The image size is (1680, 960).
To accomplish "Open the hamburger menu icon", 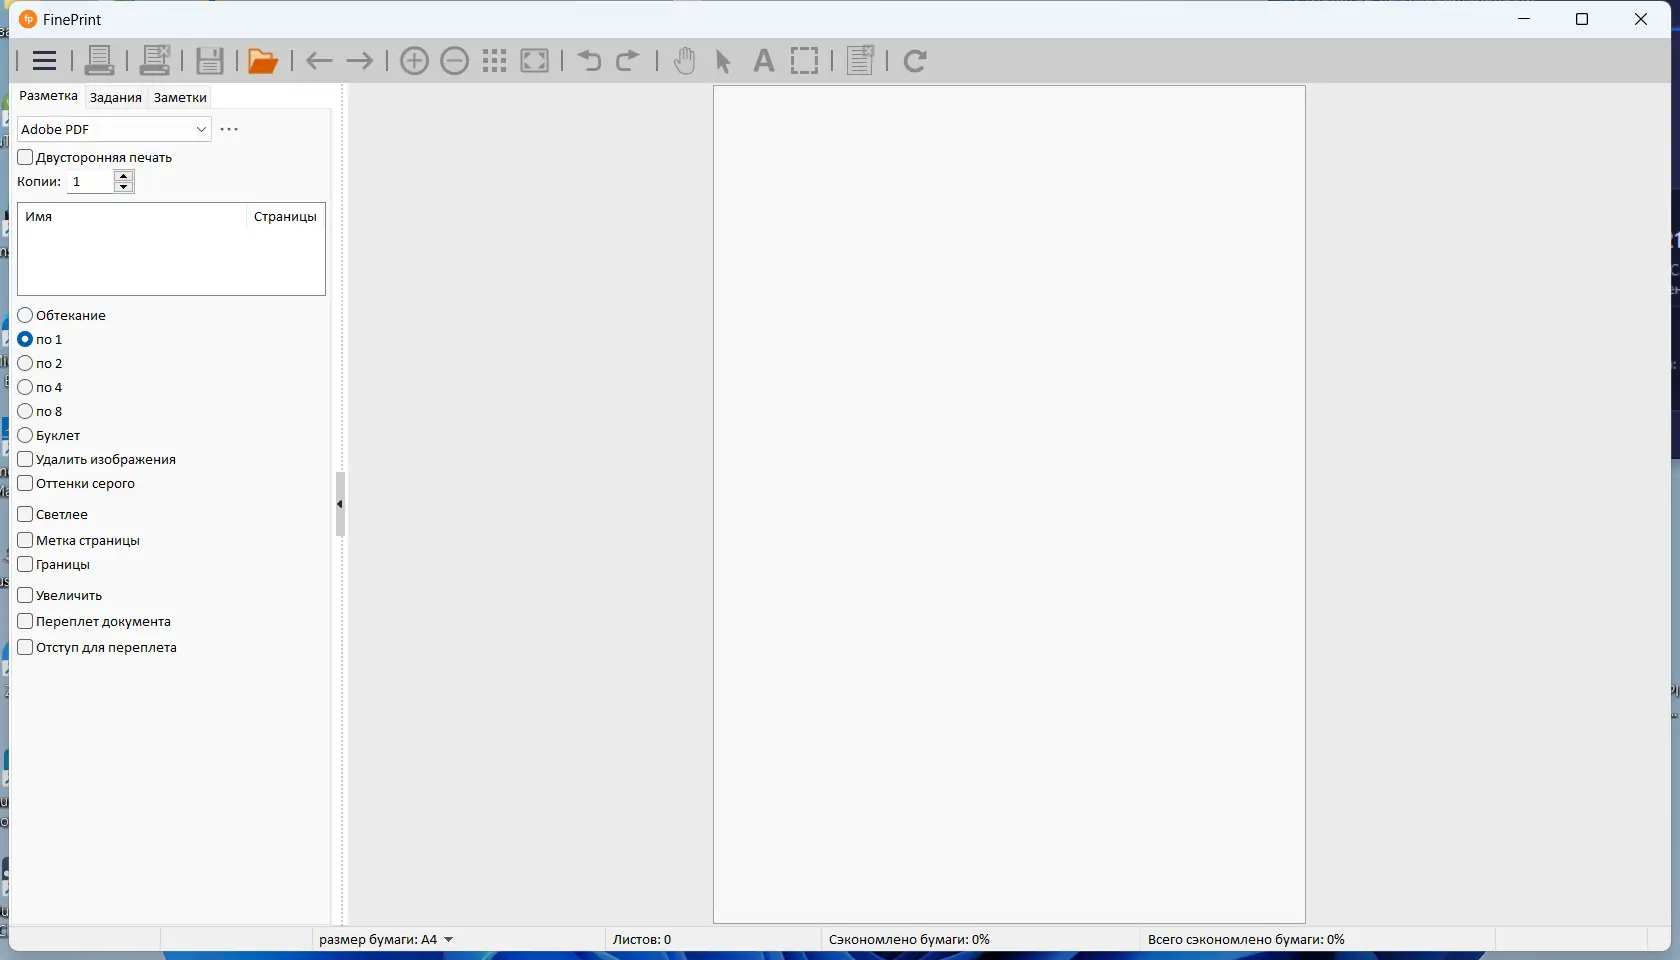I will 44,61.
